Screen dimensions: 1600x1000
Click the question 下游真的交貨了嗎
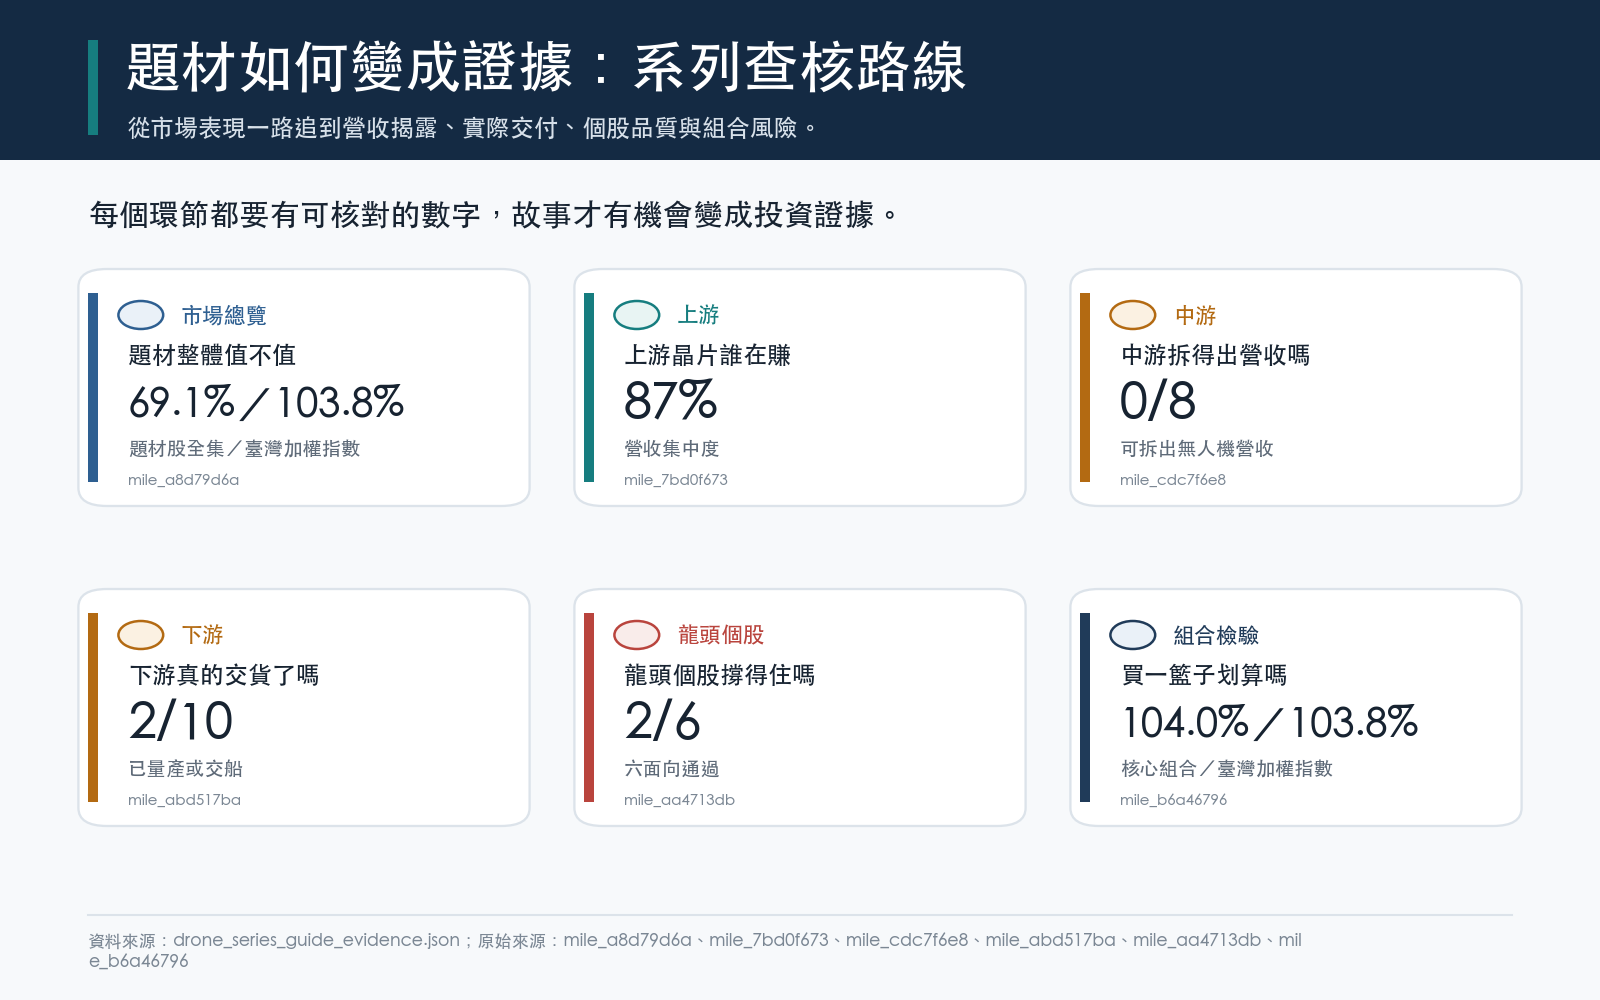[x=224, y=675]
